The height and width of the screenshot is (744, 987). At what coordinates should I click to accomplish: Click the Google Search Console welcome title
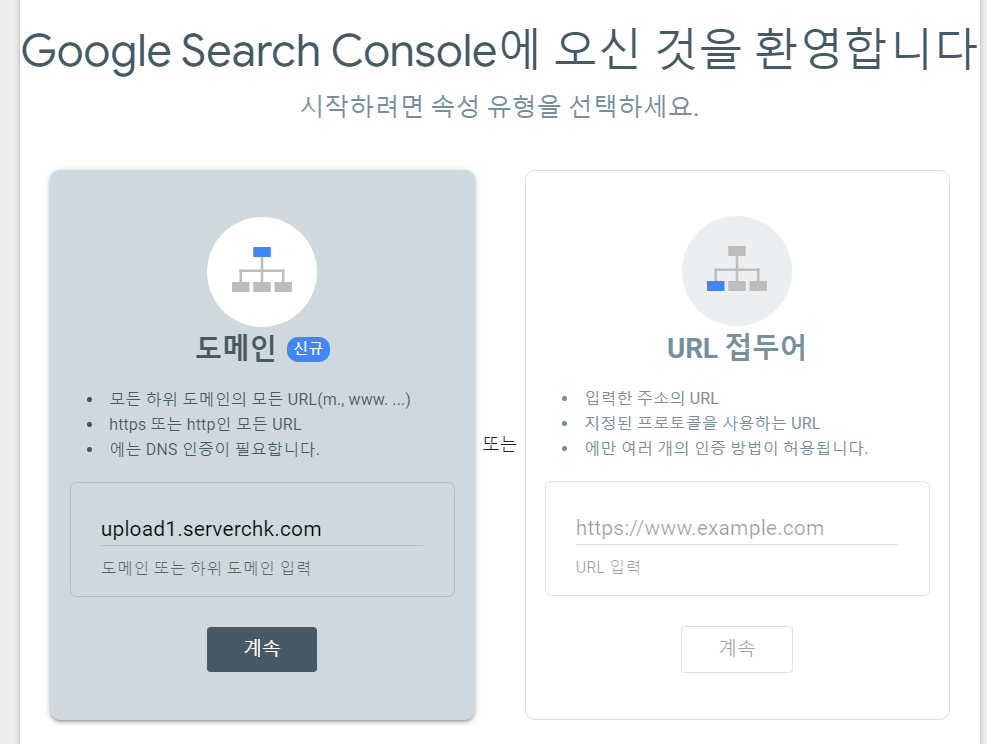499,50
